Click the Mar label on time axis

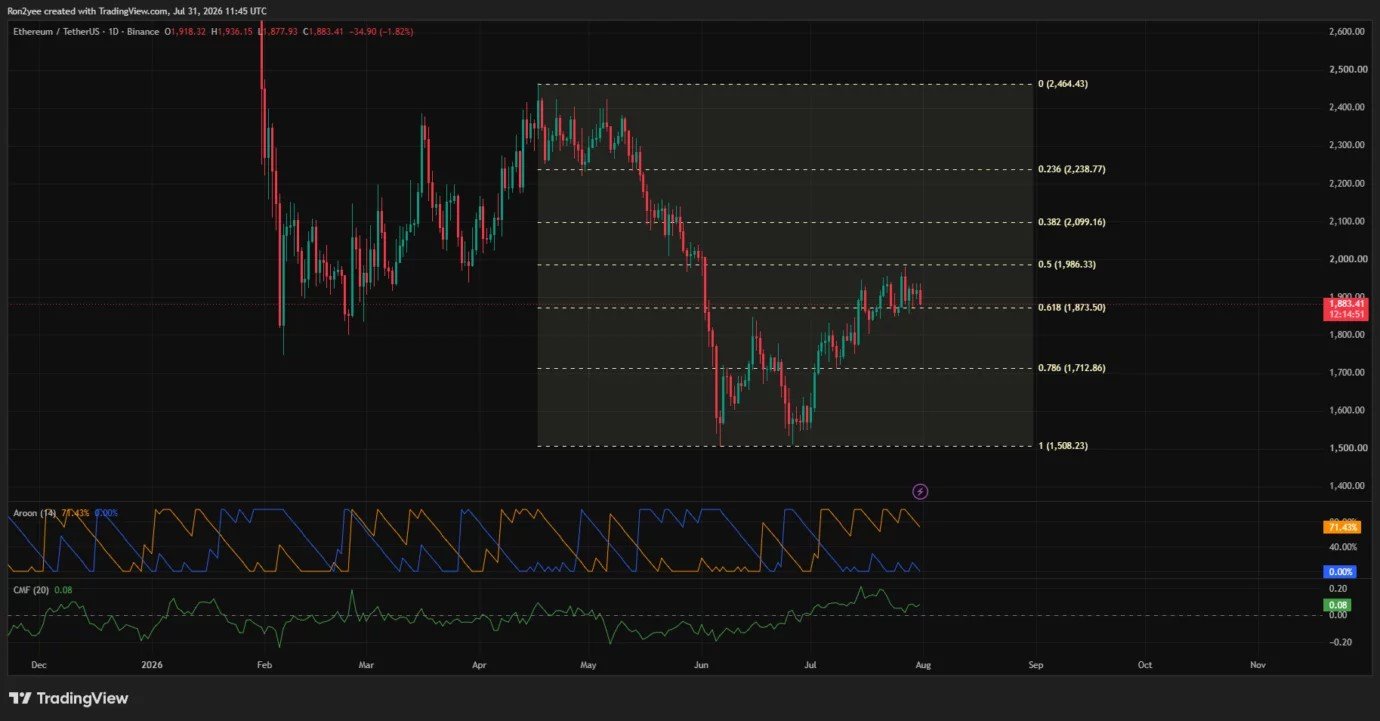tap(367, 664)
